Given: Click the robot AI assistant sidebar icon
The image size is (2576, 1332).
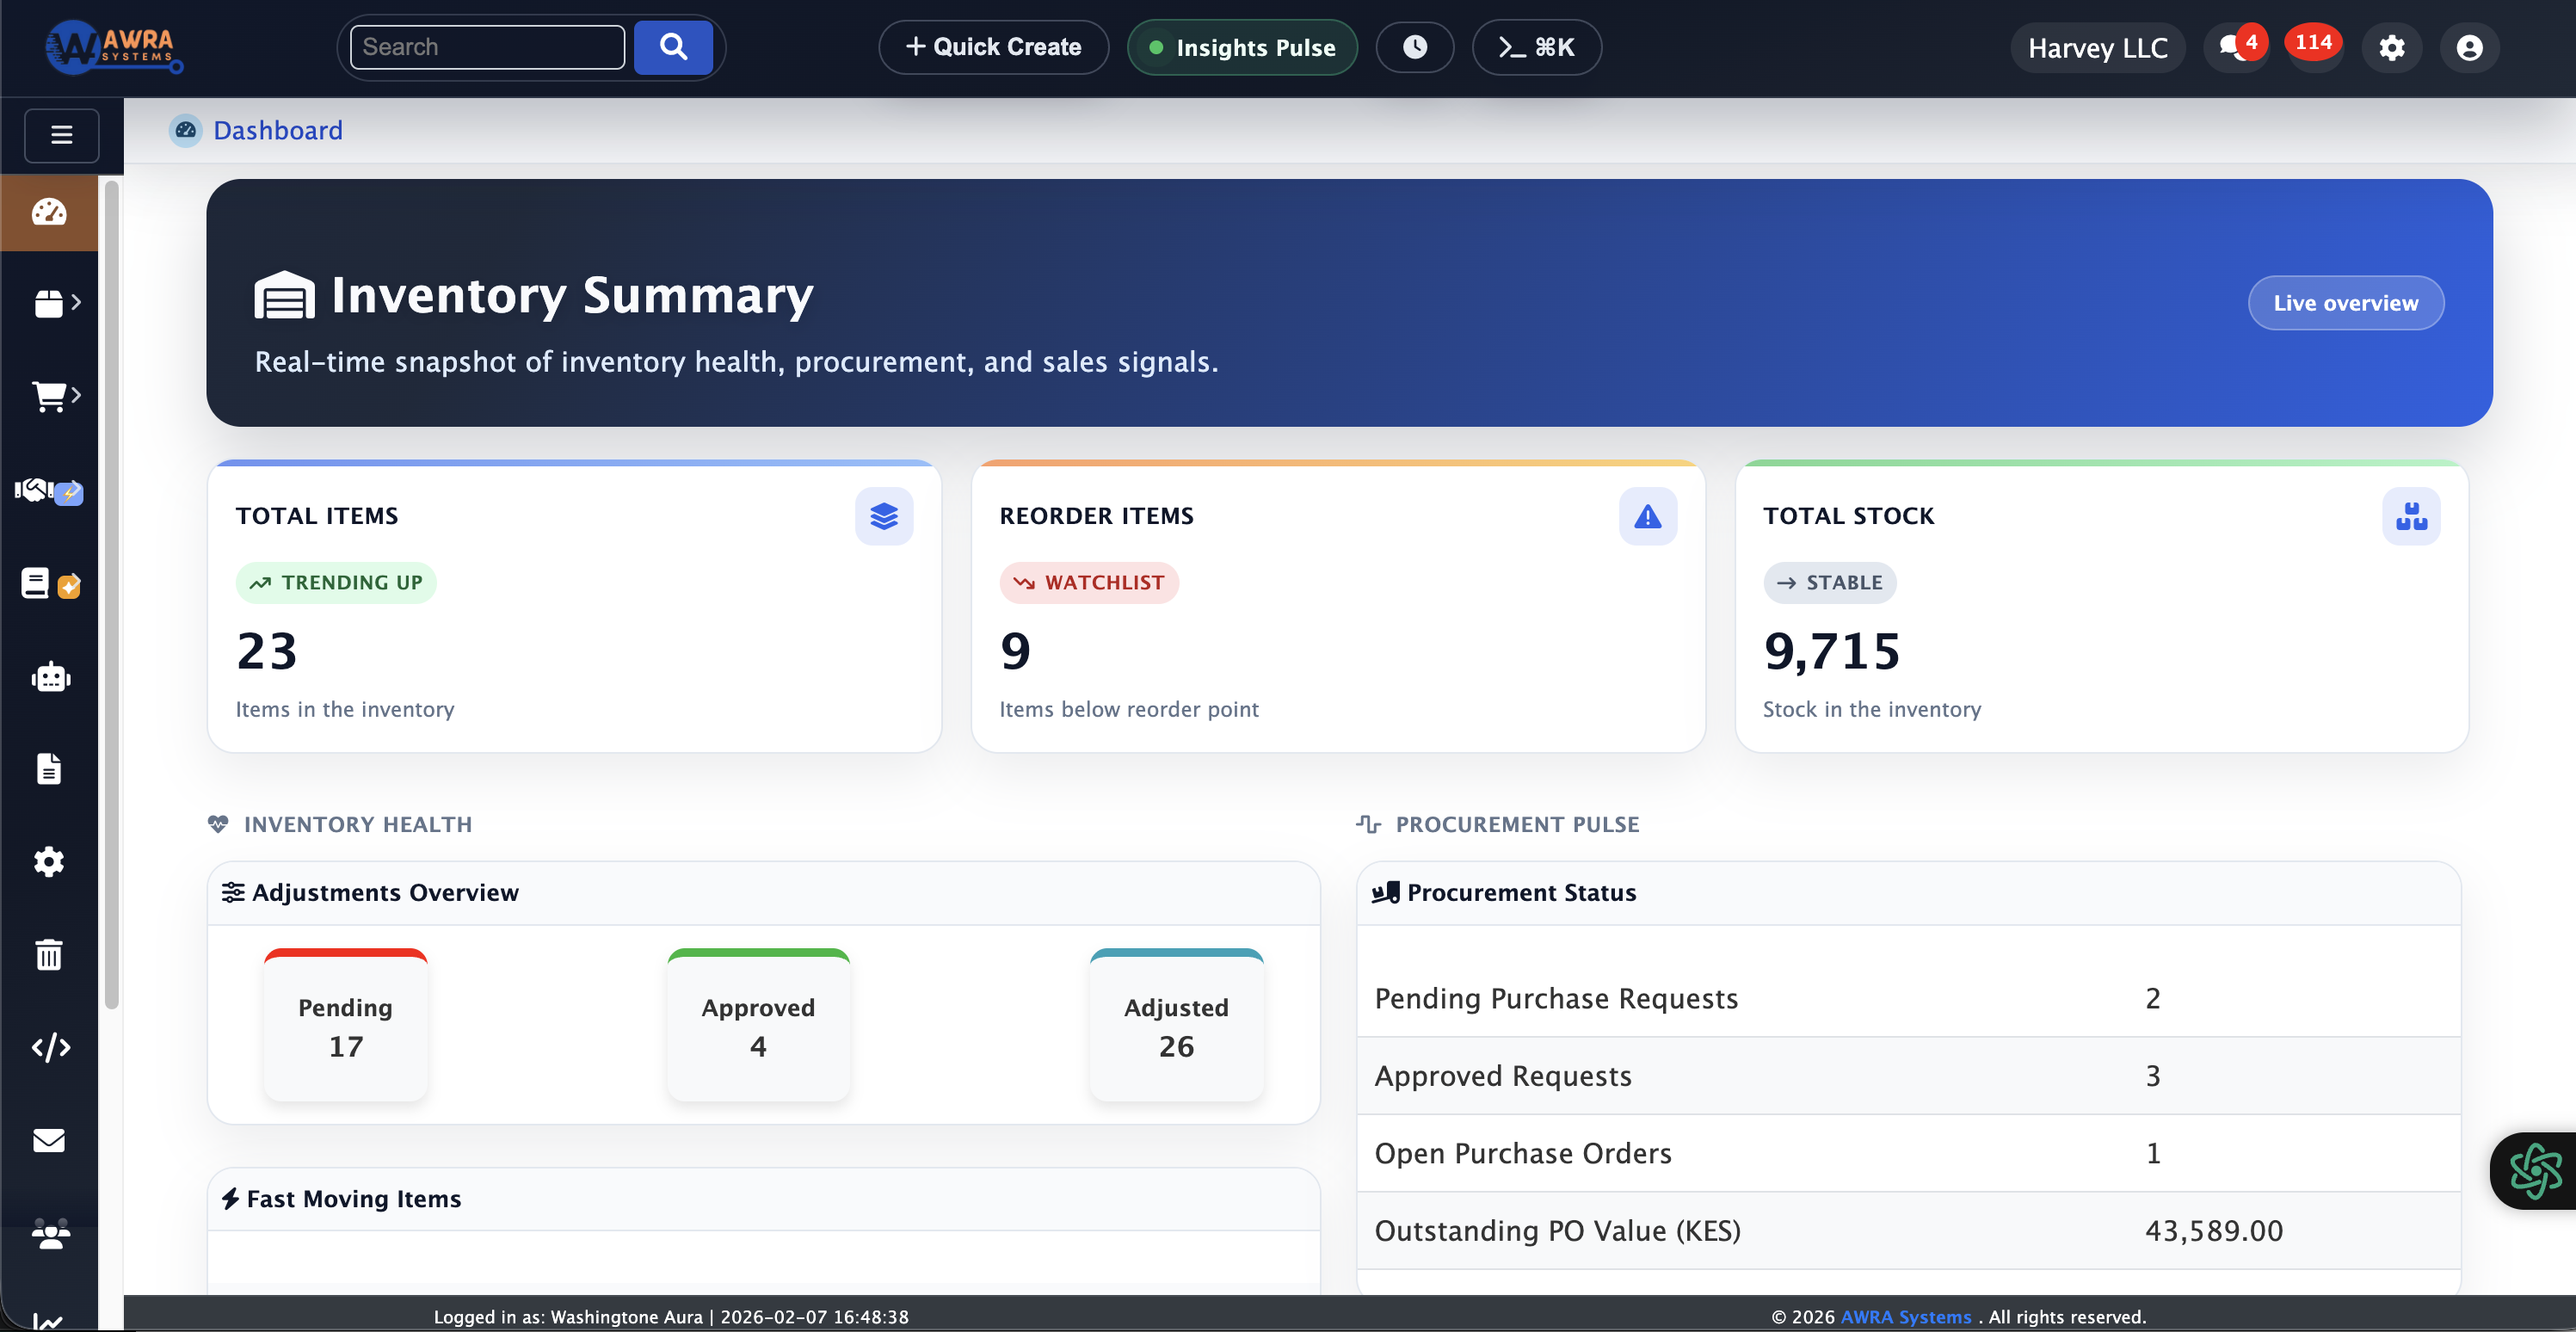Looking at the screenshot, I should click(49, 677).
